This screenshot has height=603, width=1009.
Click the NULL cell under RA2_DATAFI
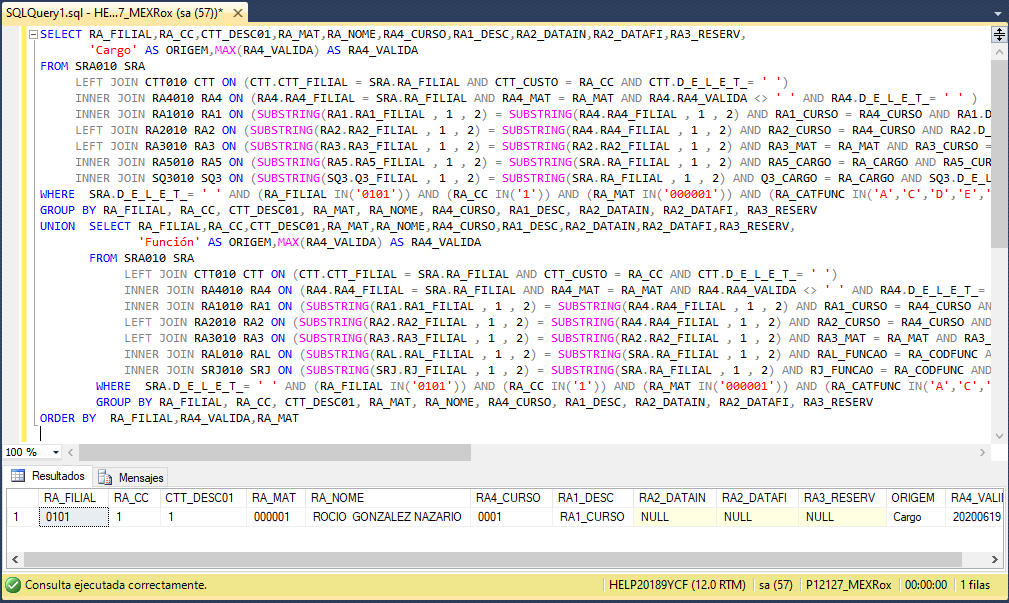(757, 517)
